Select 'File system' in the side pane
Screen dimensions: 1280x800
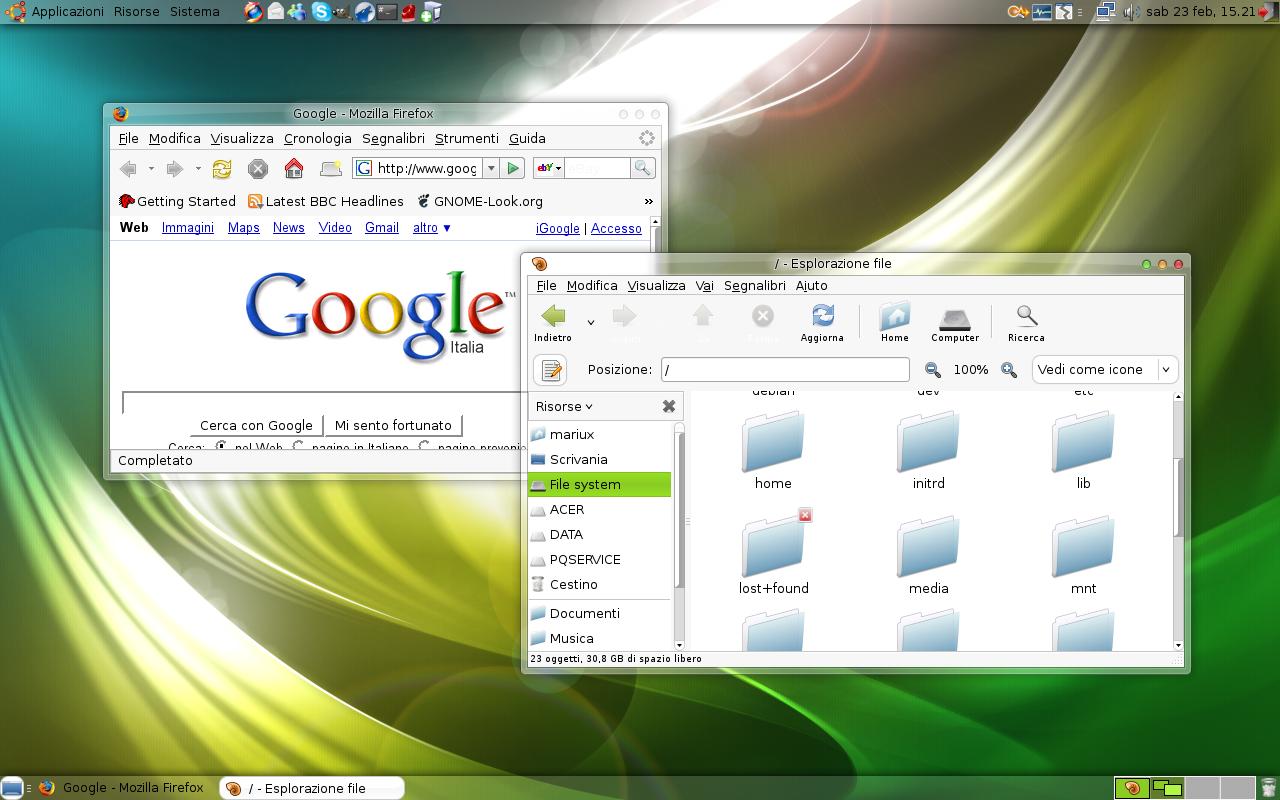(599, 484)
